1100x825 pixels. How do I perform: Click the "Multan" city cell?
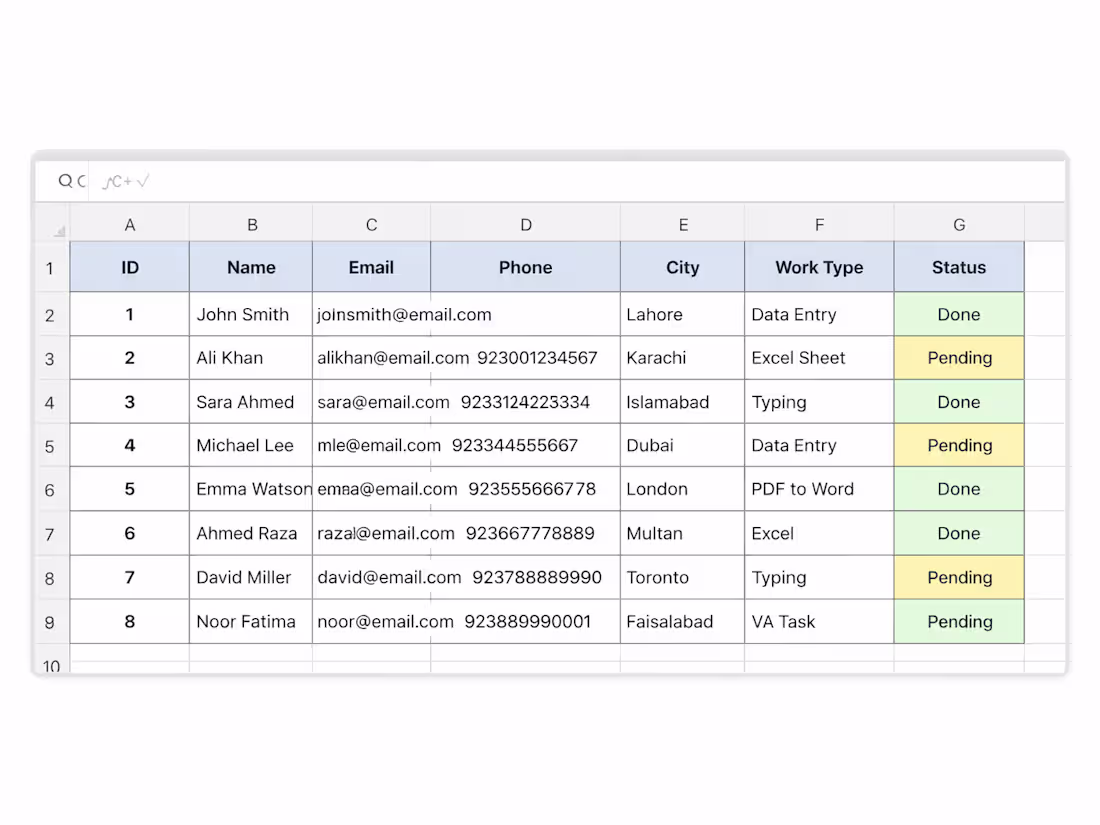tap(683, 533)
